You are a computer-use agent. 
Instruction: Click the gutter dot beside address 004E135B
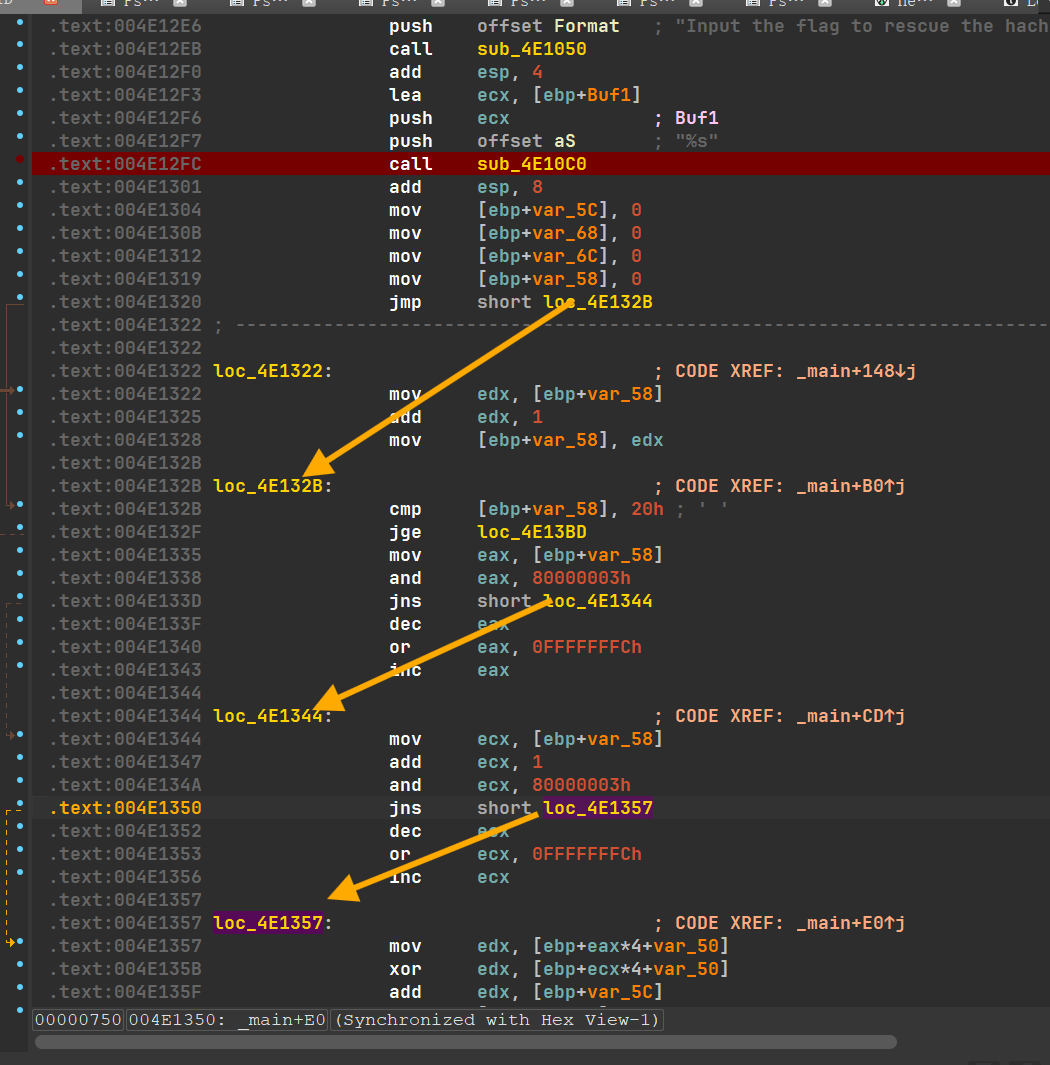click(21, 969)
